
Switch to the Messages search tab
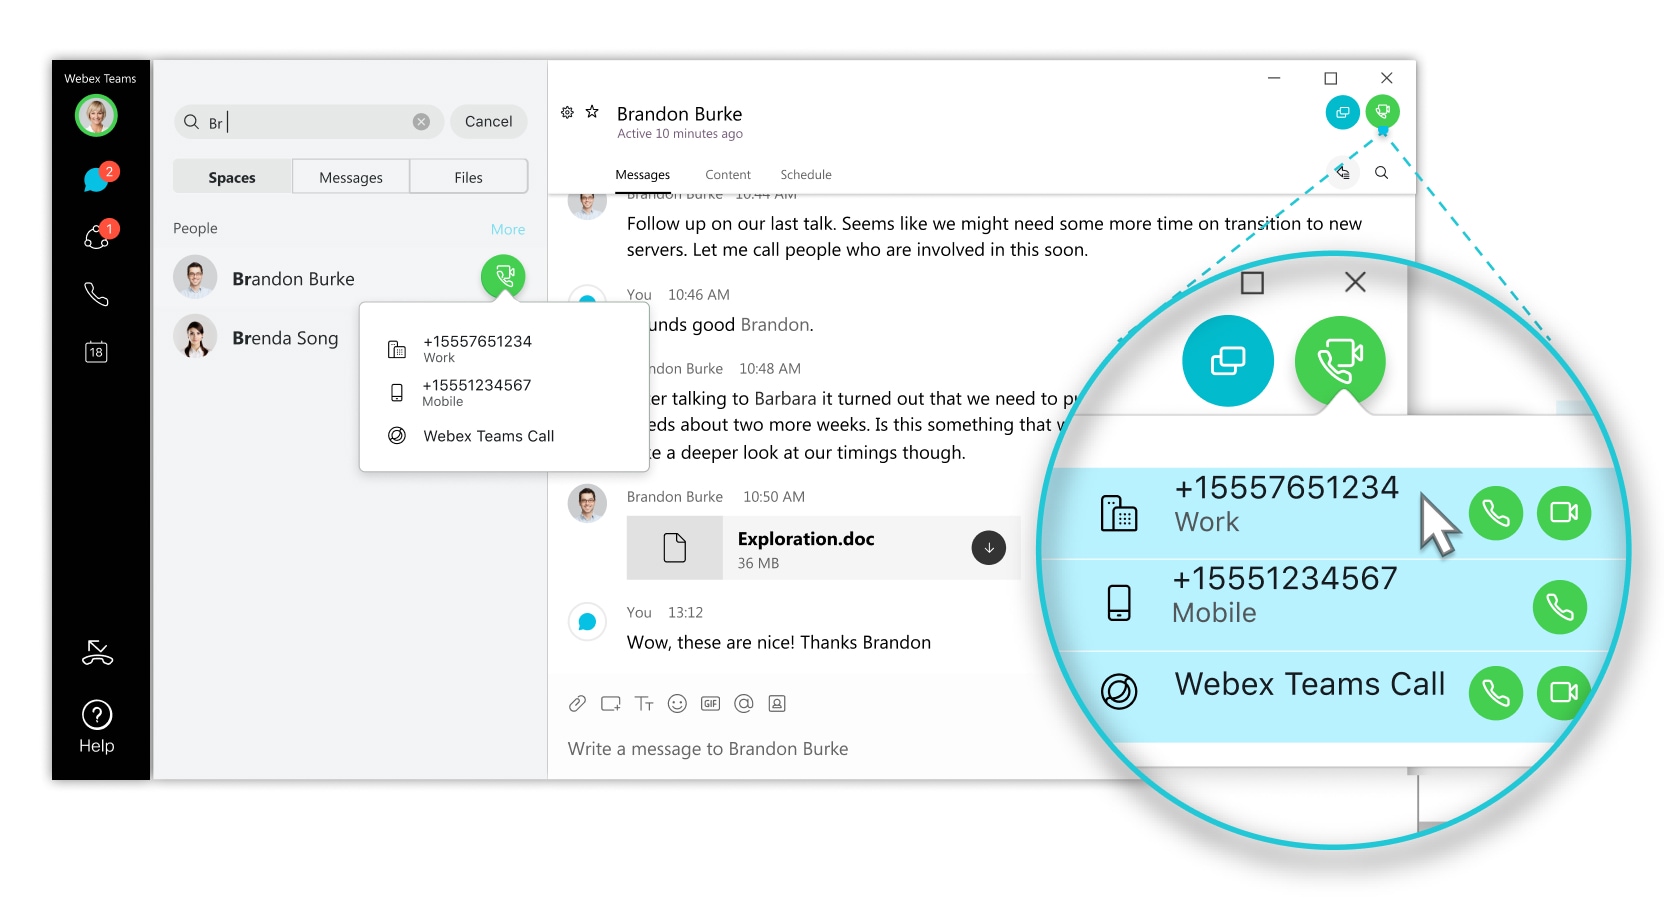(351, 177)
